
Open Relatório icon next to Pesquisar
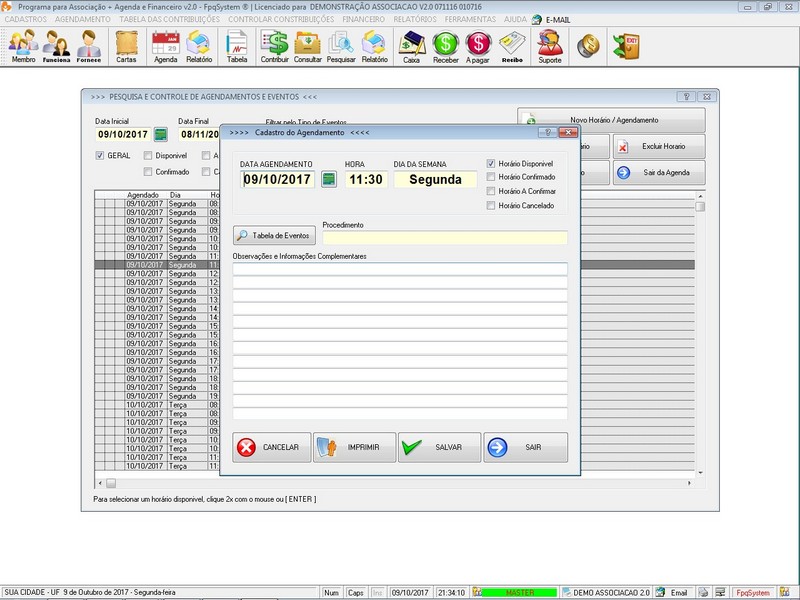click(x=374, y=46)
